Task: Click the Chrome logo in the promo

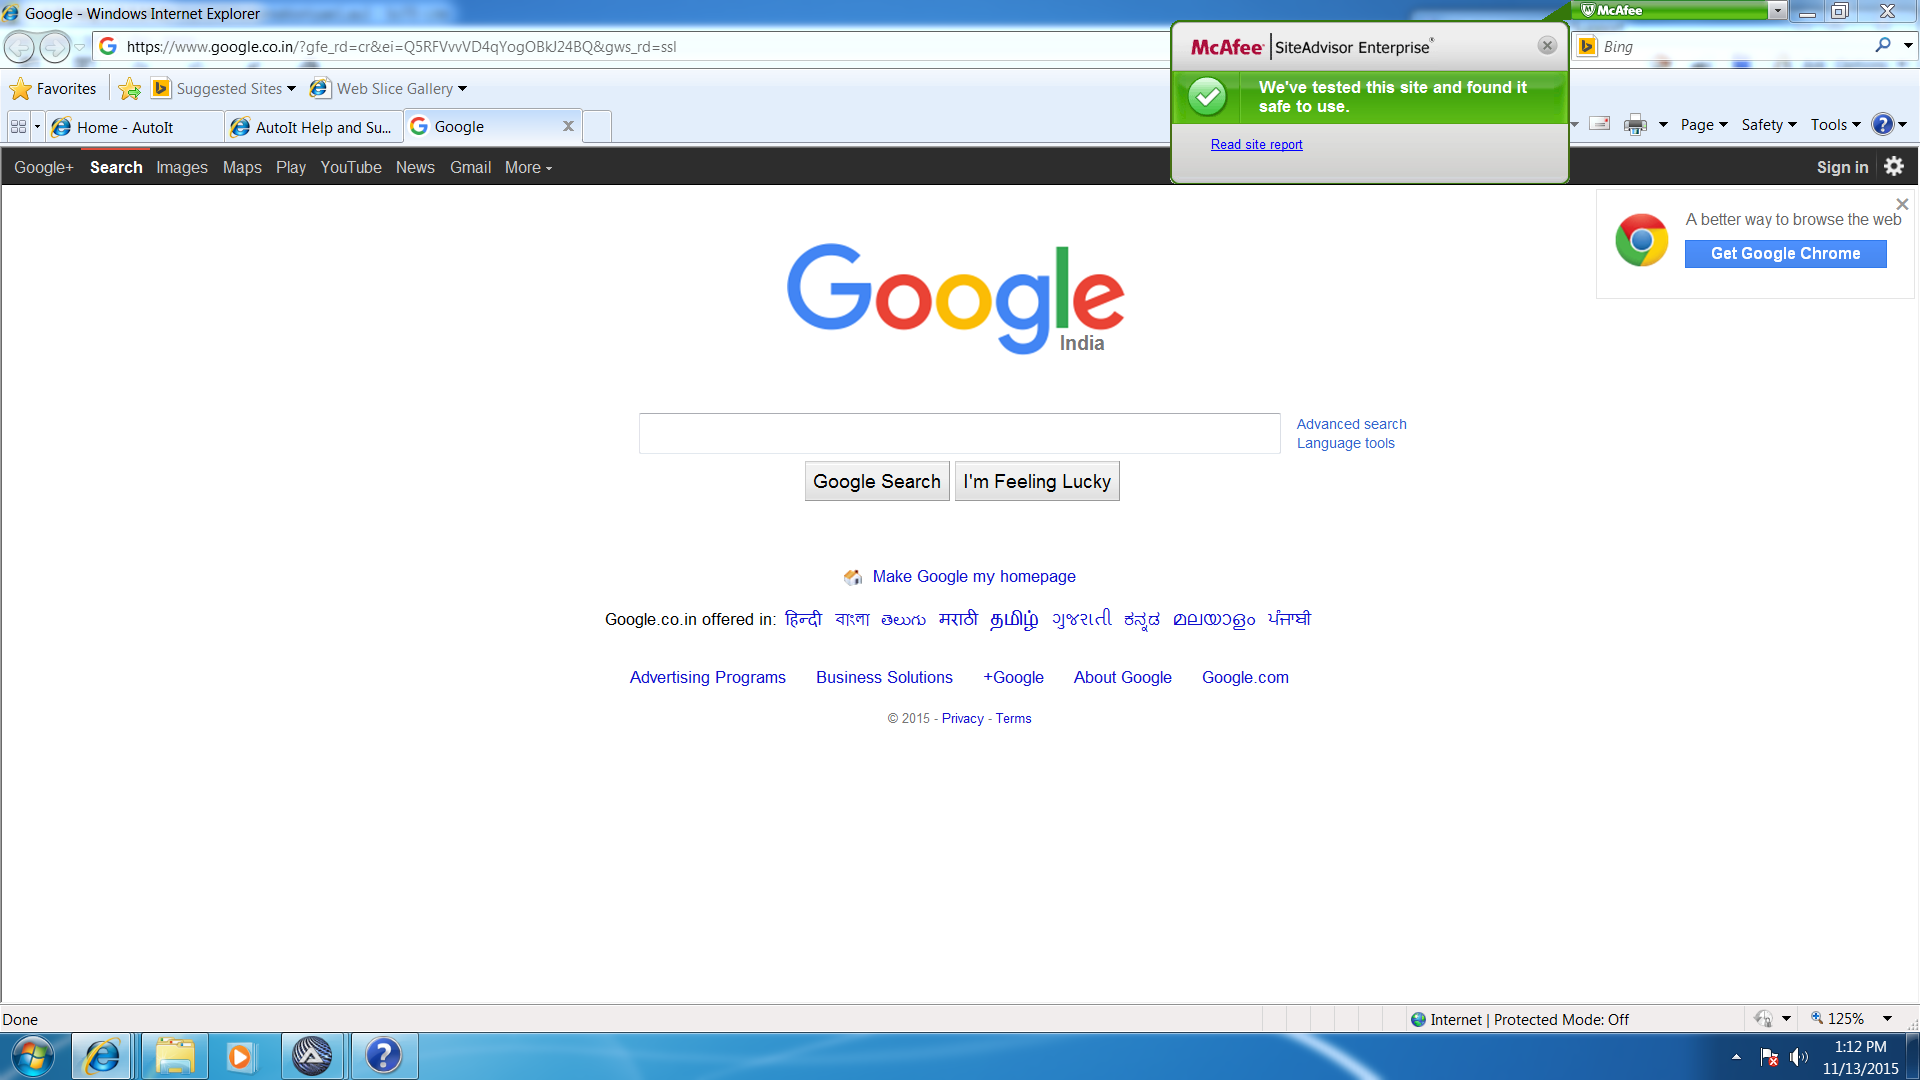Action: (1641, 240)
